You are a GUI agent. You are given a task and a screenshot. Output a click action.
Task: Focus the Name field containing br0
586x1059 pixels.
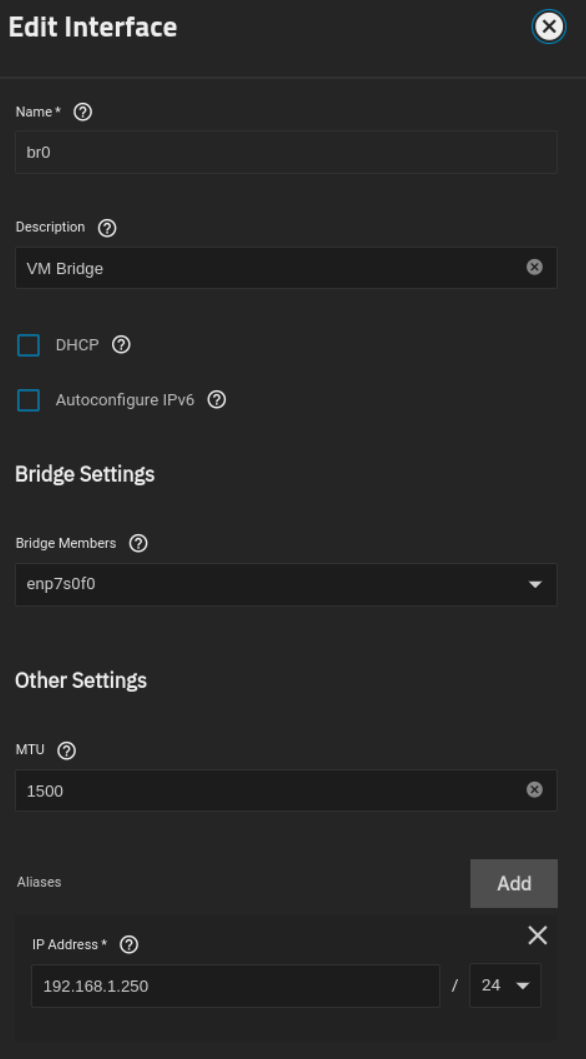[x=286, y=152]
